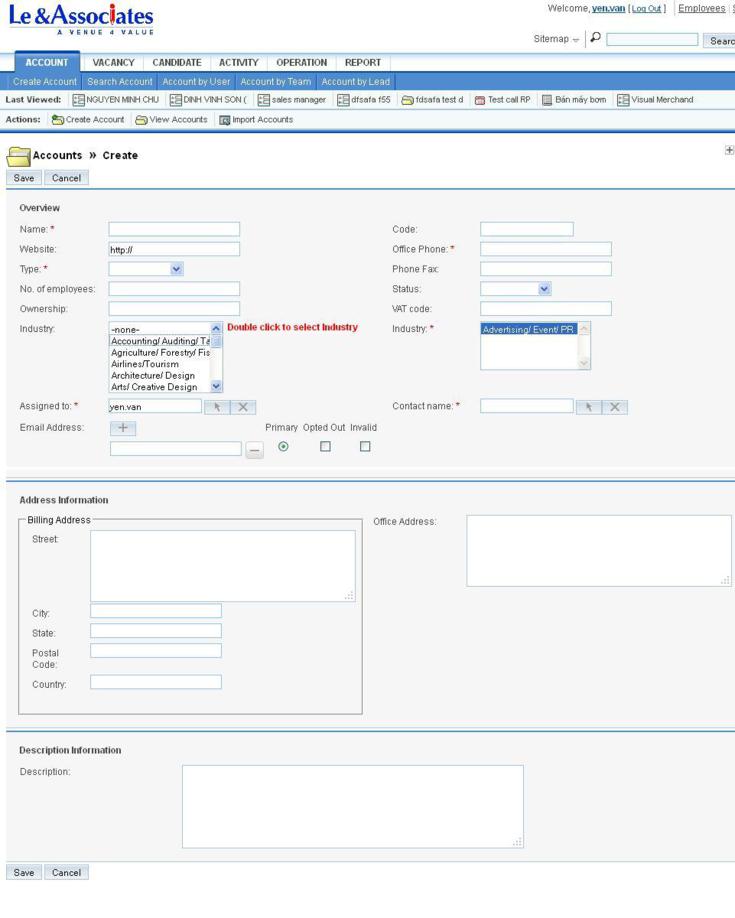Open Test call RP last viewed item
735x918 pixels.
click(502, 100)
